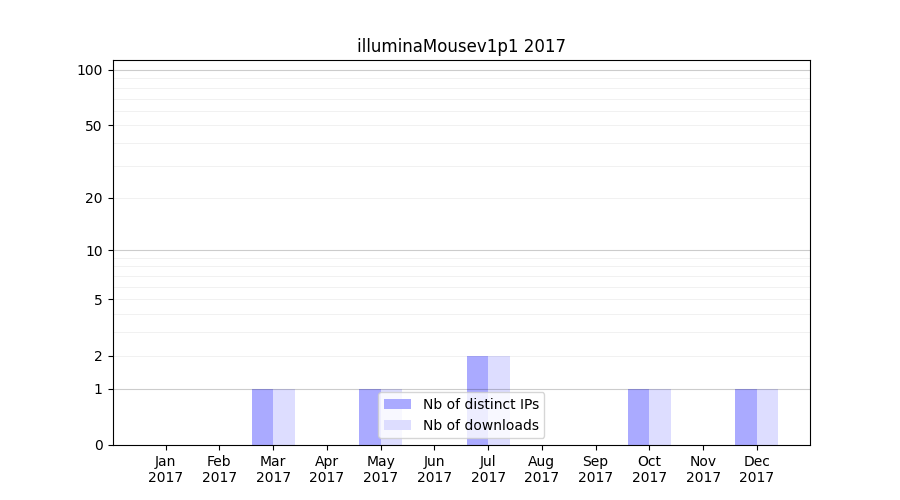Image resolution: width=900 pixels, height=500 pixels.
Task: Select the 'Nov 2017' x-axis label
Action: tap(703, 469)
